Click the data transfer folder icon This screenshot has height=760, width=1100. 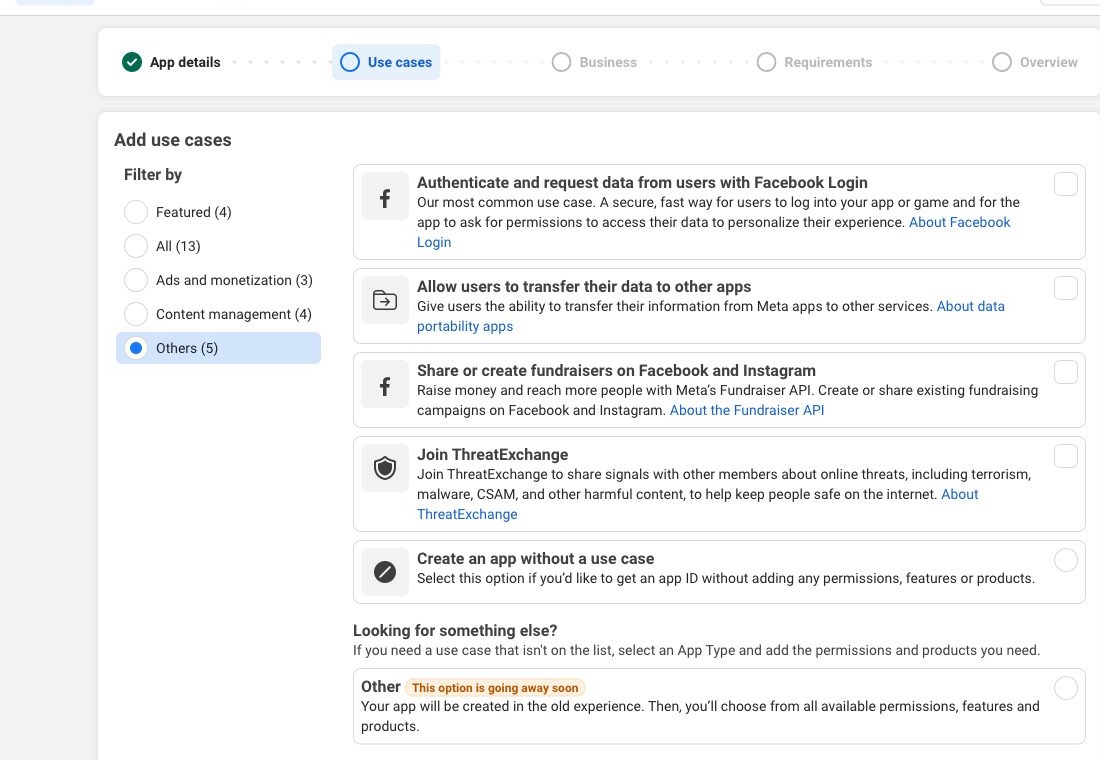385,300
